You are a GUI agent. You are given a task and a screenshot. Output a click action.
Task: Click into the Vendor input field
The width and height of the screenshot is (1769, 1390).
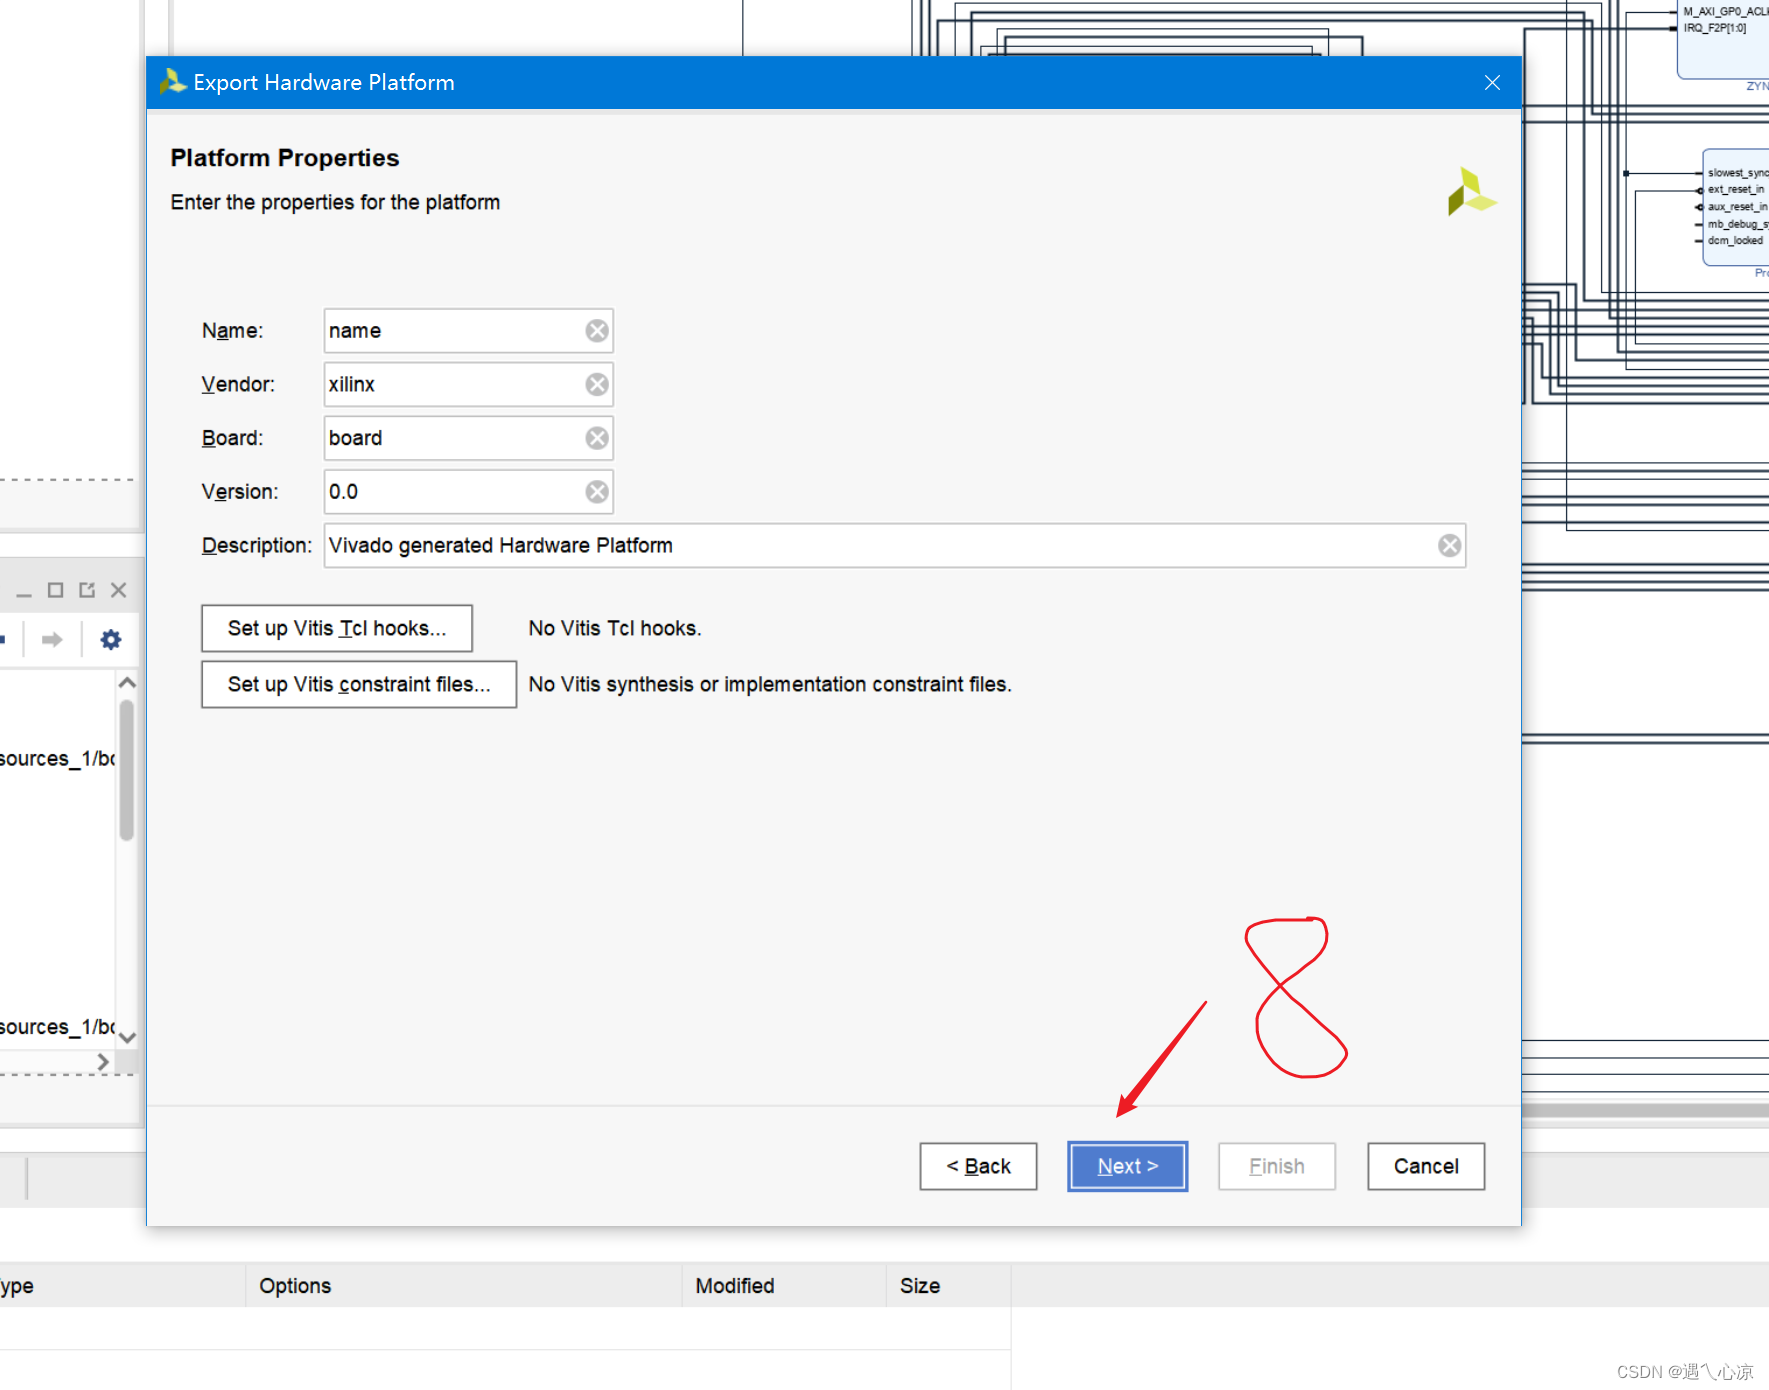[x=468, y=385]
